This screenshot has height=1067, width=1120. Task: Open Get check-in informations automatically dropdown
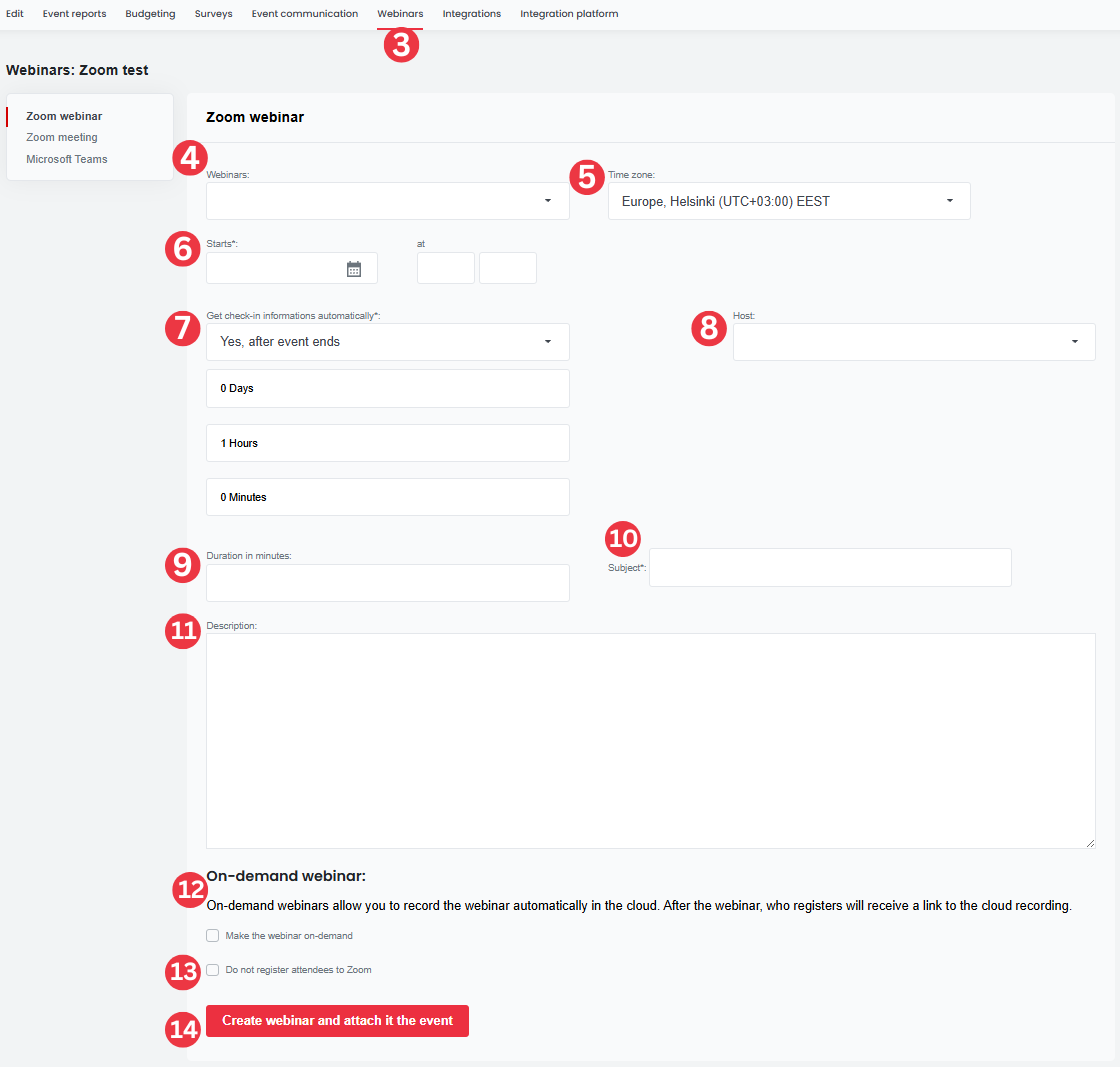click(388, 341)
